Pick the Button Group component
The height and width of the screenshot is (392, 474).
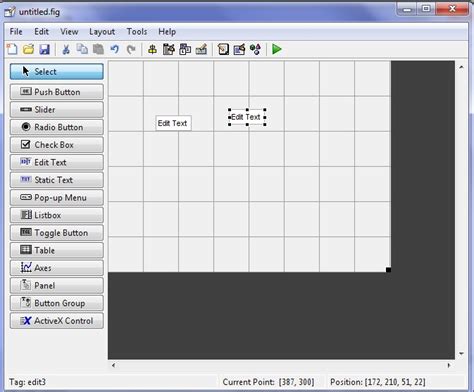point(57,303)
